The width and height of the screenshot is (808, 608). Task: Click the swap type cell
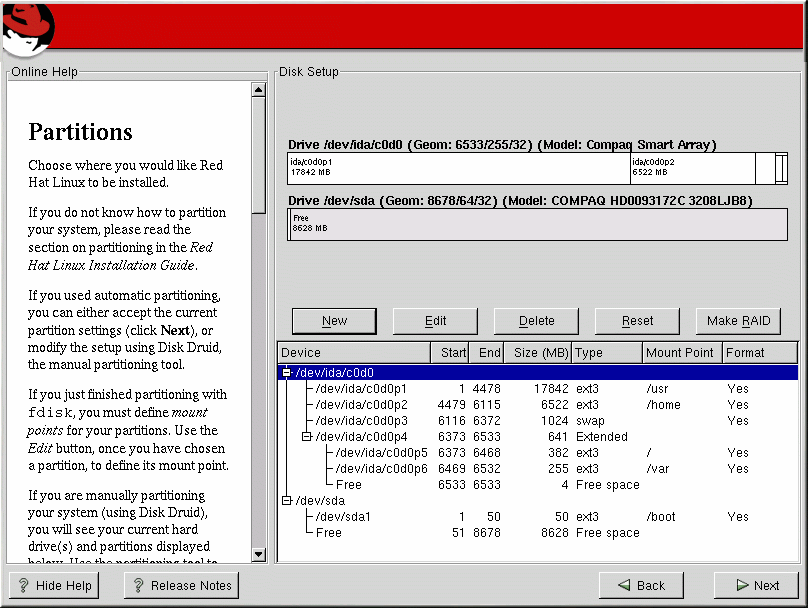coord(590,420)
